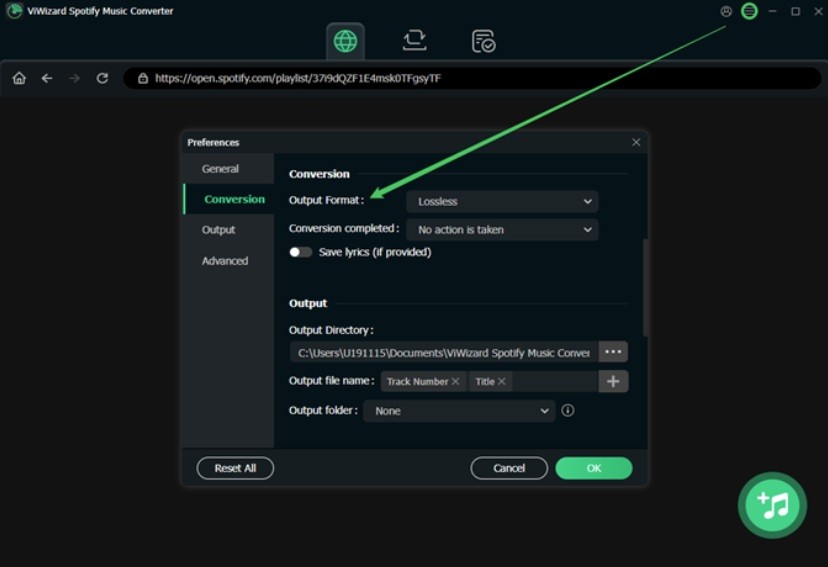828x567 pixels.
Task: Maximize the ViWizard window
Action: point(795,11)
